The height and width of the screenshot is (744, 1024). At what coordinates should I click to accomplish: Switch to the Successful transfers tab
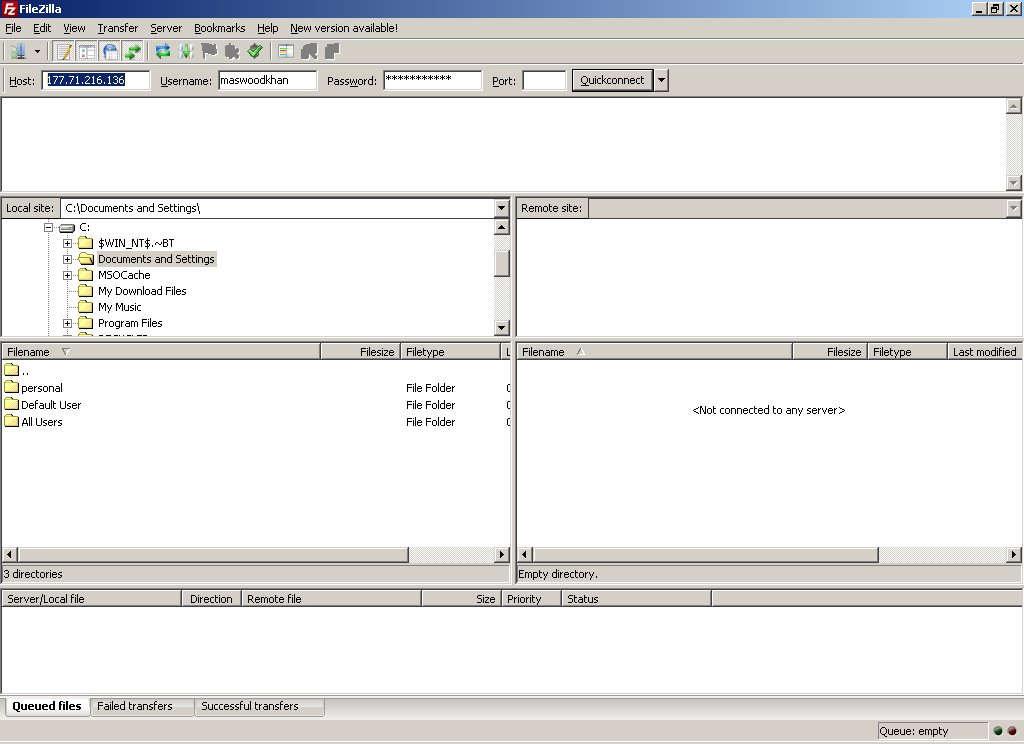pos(259,706)
